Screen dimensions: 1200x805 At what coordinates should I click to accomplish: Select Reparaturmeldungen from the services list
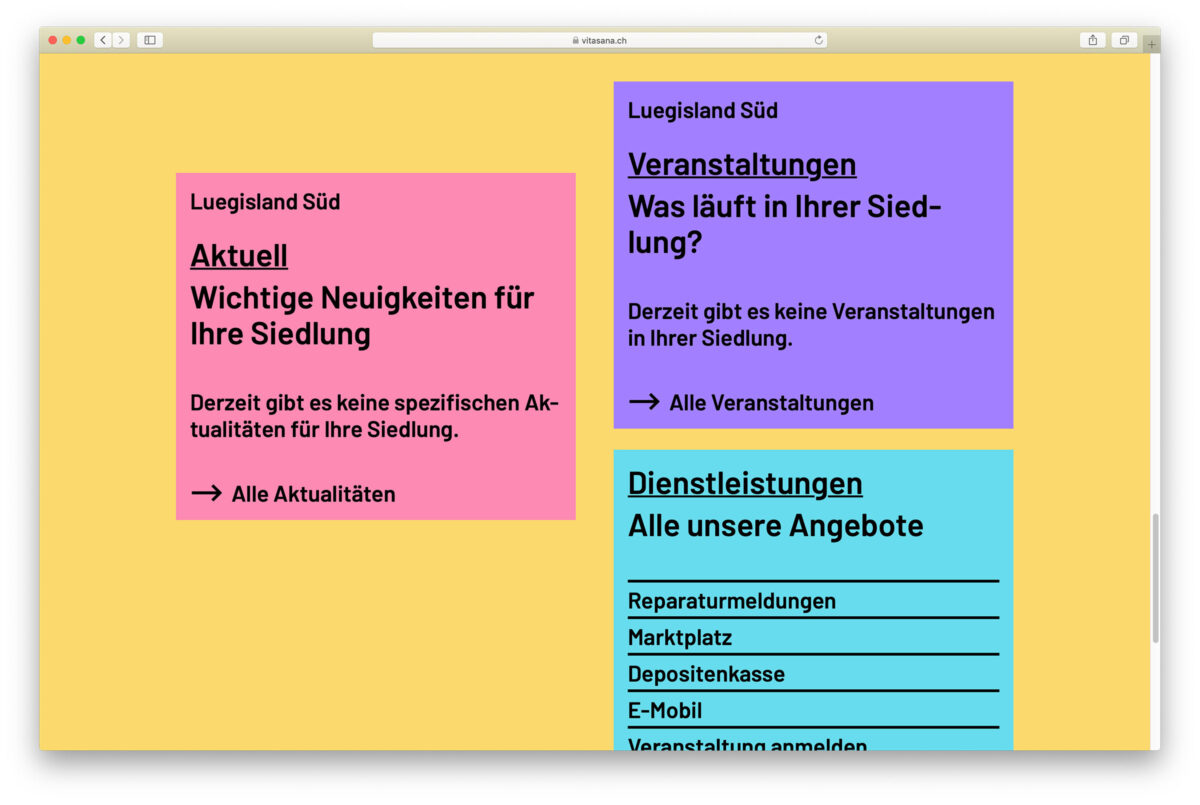[x=731, y=601]
